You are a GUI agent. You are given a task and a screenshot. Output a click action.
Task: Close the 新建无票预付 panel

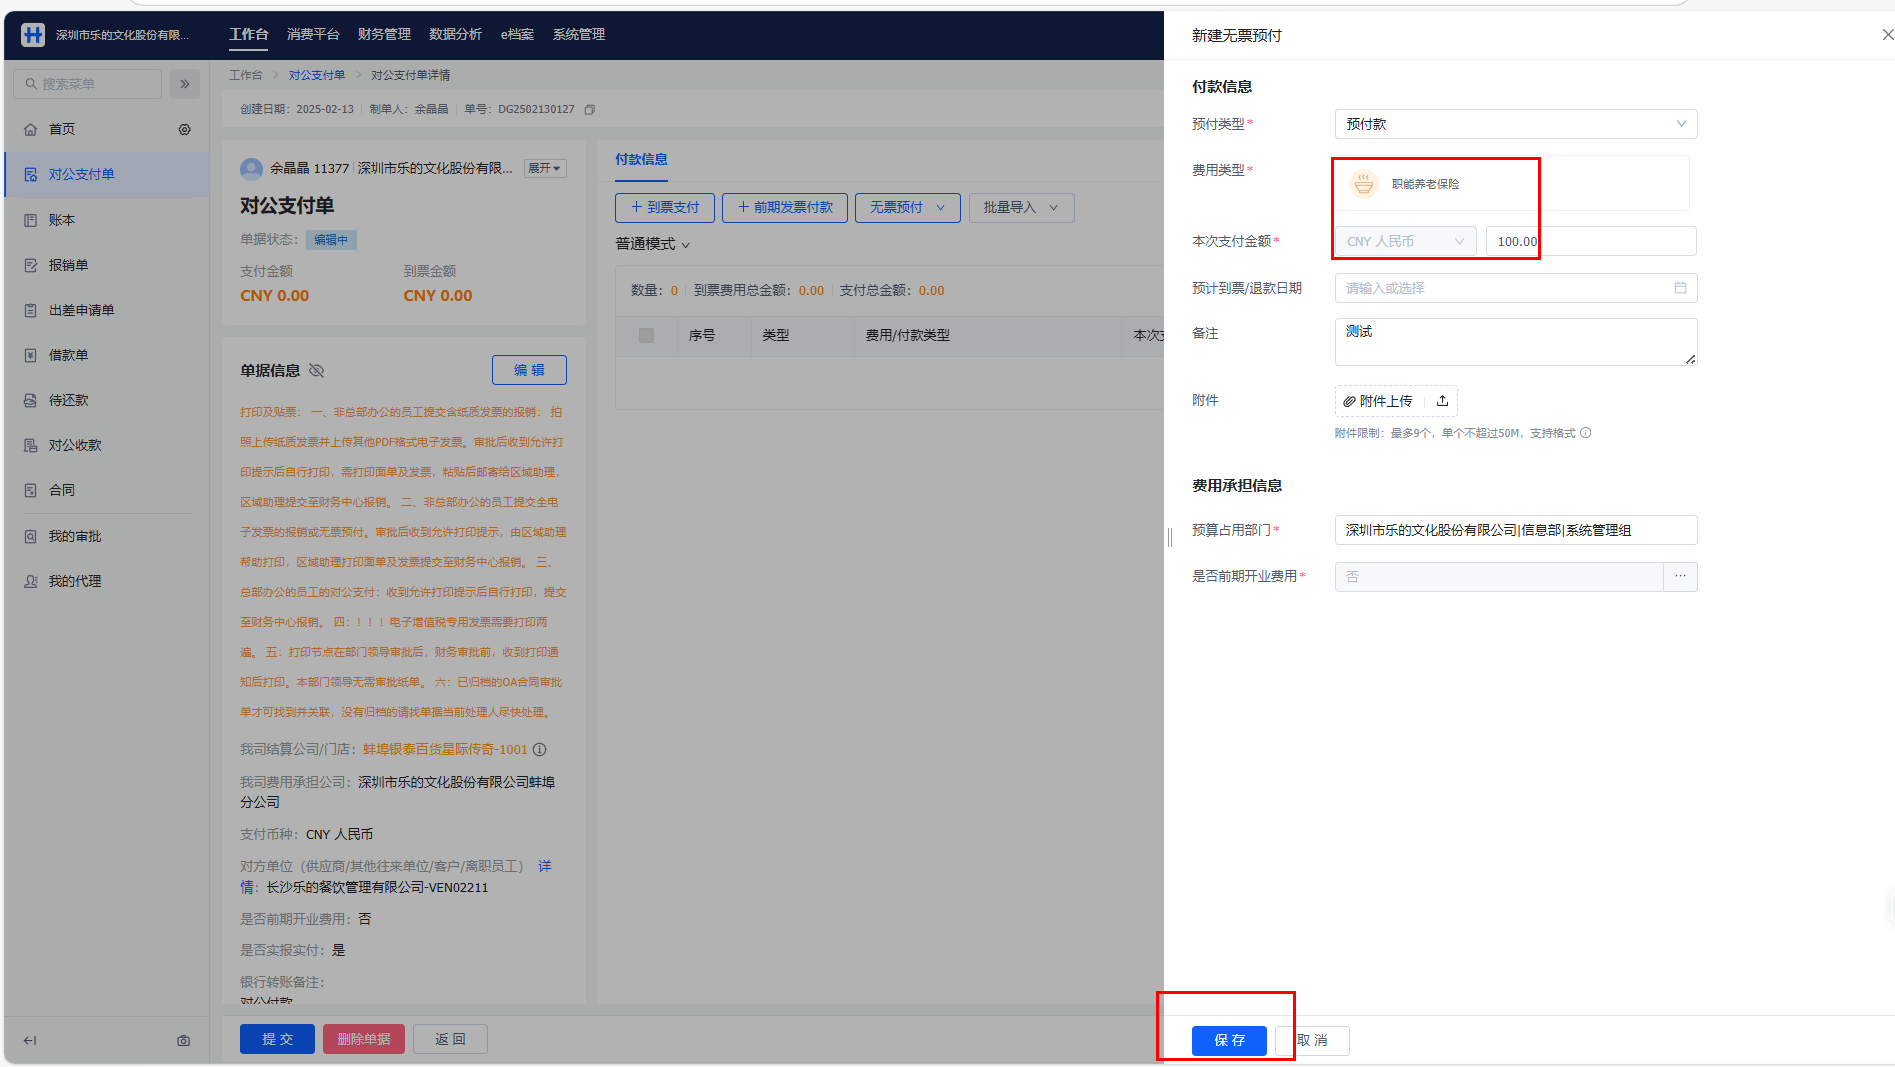click(x=1886, y=35)
